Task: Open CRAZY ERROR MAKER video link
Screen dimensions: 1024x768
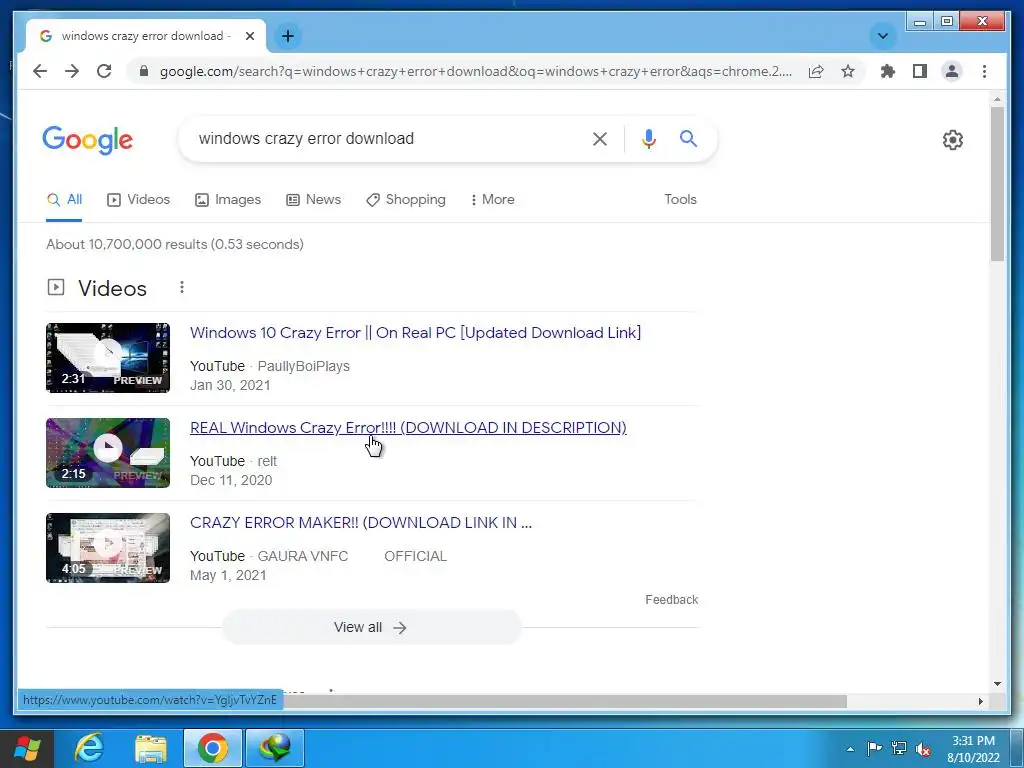Action: (360, 523)
